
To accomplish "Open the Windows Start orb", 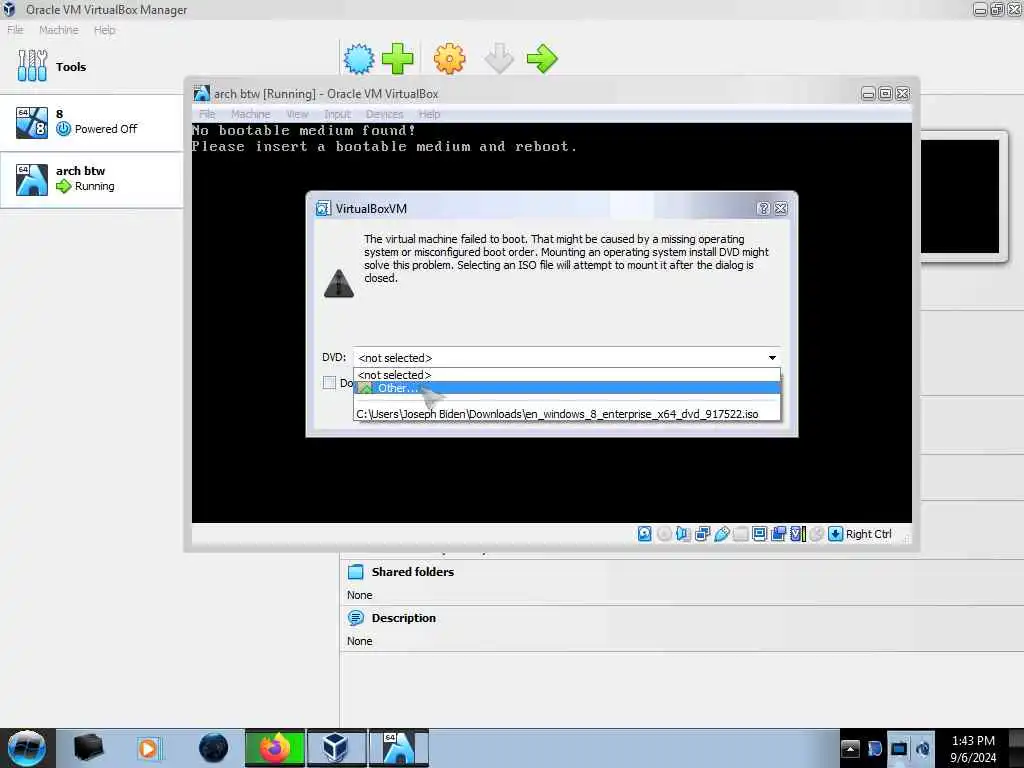I will 27,748.
